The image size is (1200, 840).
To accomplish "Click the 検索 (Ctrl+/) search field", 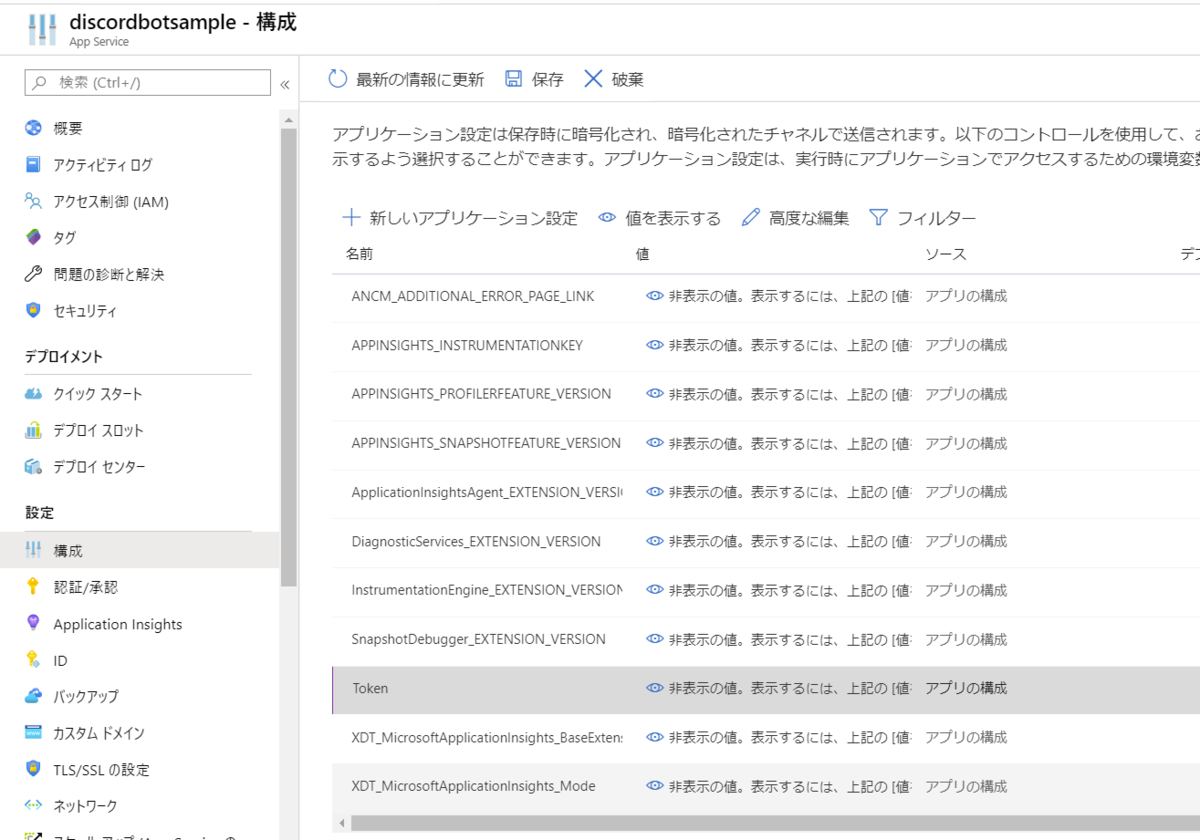I will click(147, 82).
